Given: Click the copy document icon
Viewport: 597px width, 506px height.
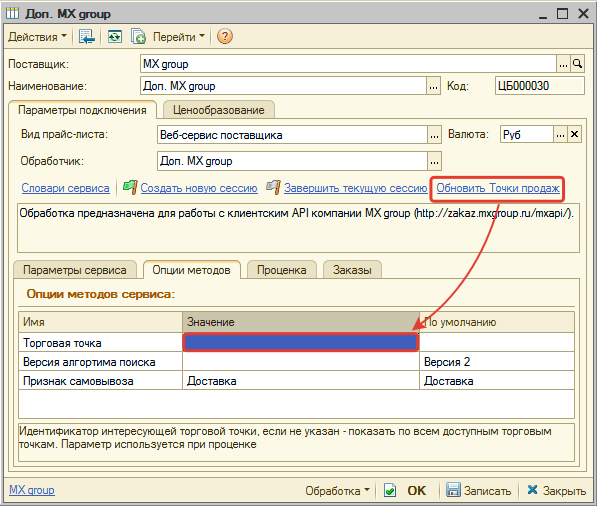Looking at the screenshot, I should point(138,37).
